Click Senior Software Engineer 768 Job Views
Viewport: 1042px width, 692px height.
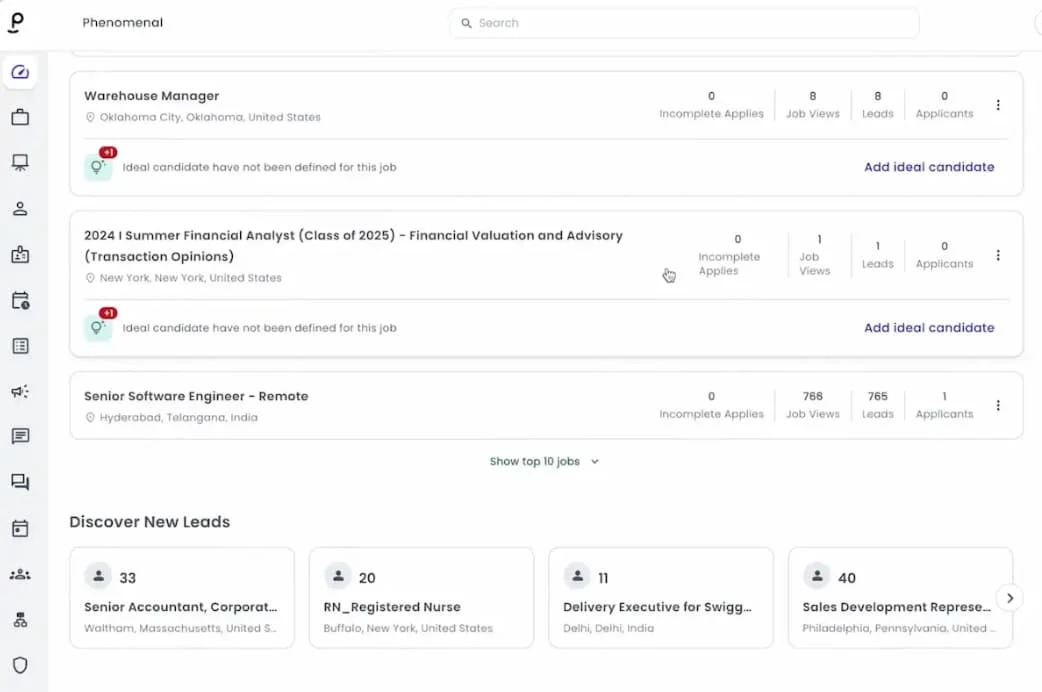813,405
